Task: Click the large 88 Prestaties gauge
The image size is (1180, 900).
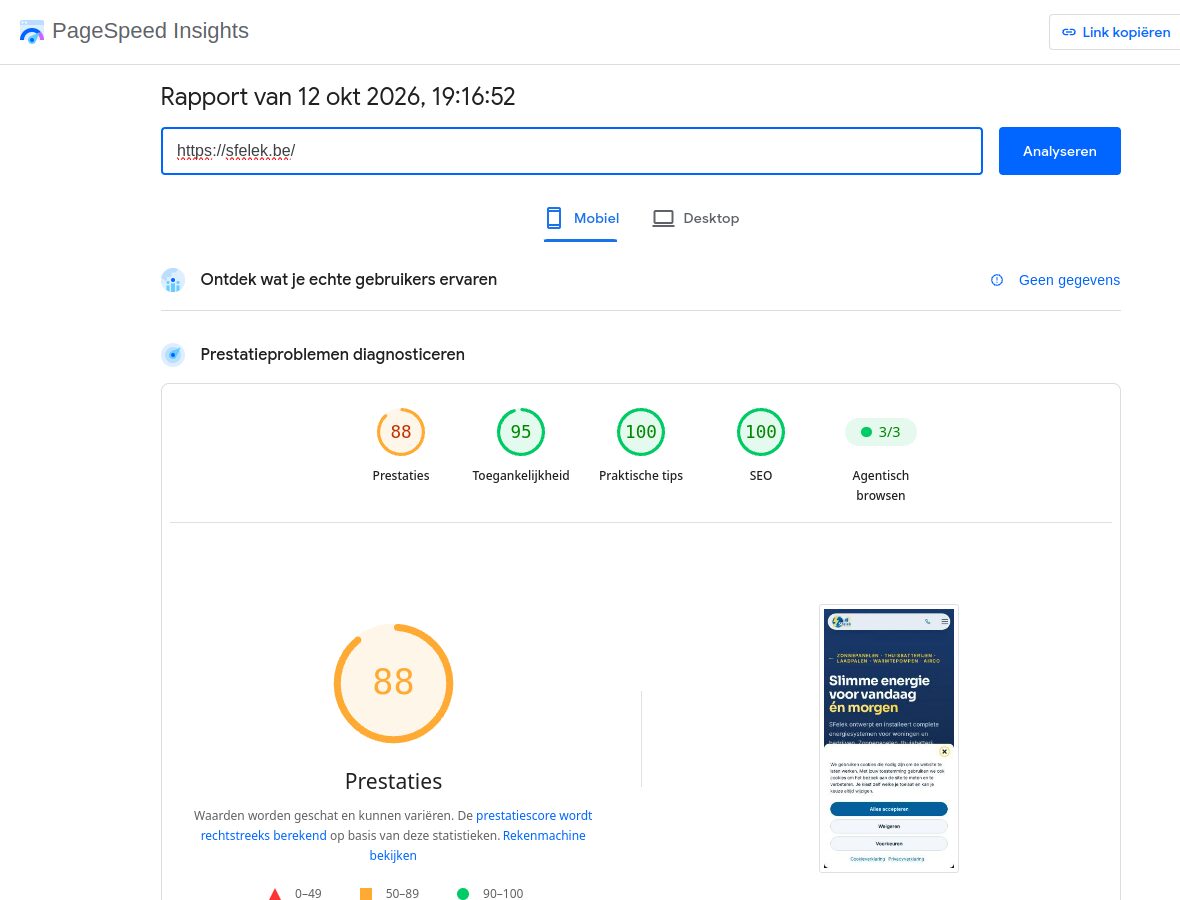Action: pyautogui.click(x=393, y=683)
